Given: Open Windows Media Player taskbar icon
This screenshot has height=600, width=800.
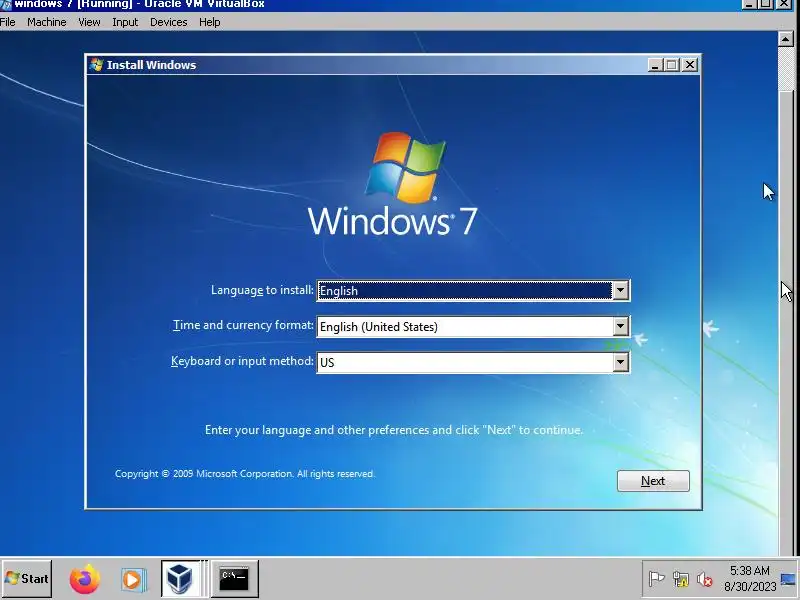Looking at the screenshot, I should (x=133, y=580).
